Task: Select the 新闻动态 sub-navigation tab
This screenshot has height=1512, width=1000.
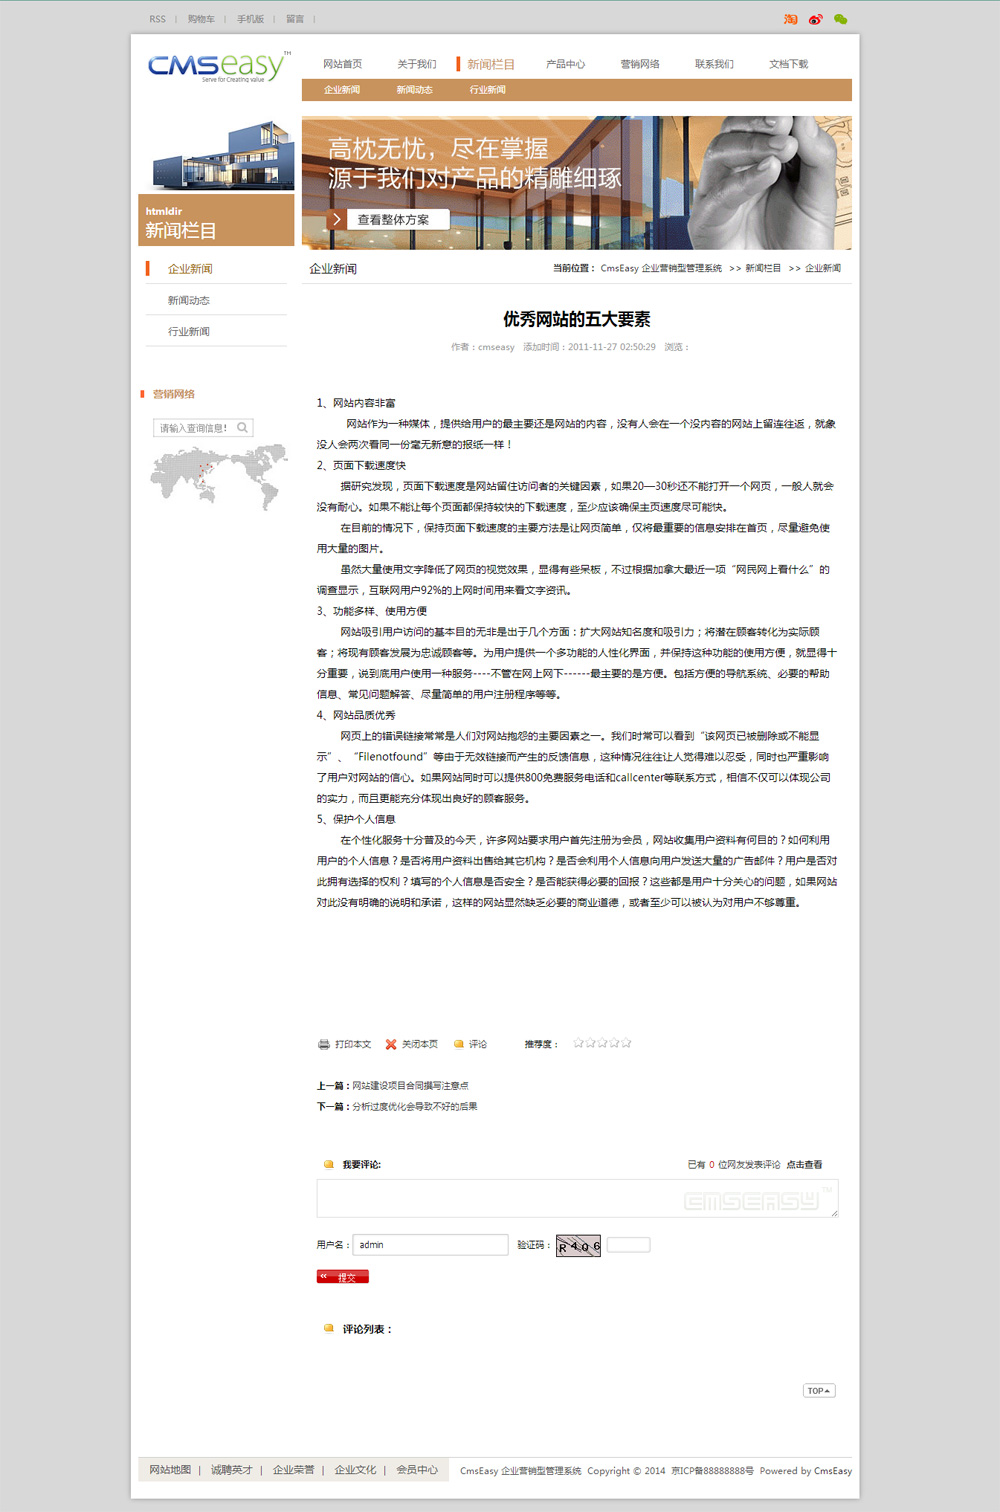Action: tap(414, 90)
